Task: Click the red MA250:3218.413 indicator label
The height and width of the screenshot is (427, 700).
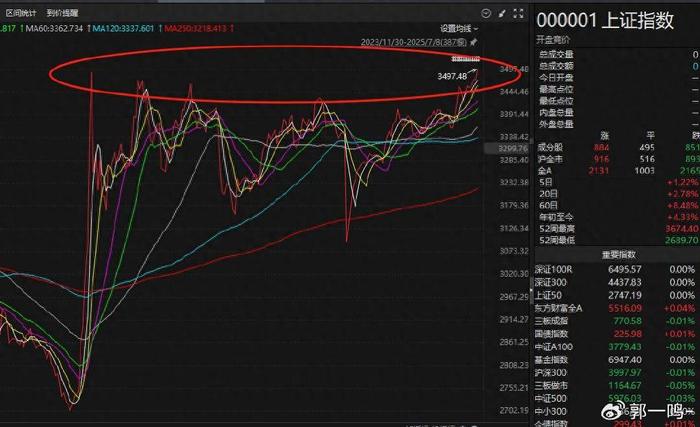Action: coord(196,29)
